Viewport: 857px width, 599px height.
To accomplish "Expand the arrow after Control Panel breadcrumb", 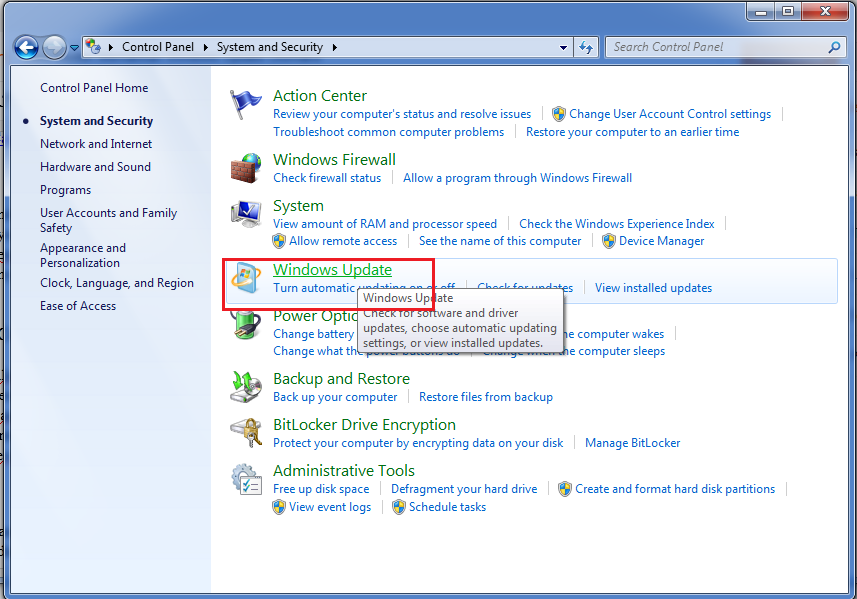I will pos(206,48).
